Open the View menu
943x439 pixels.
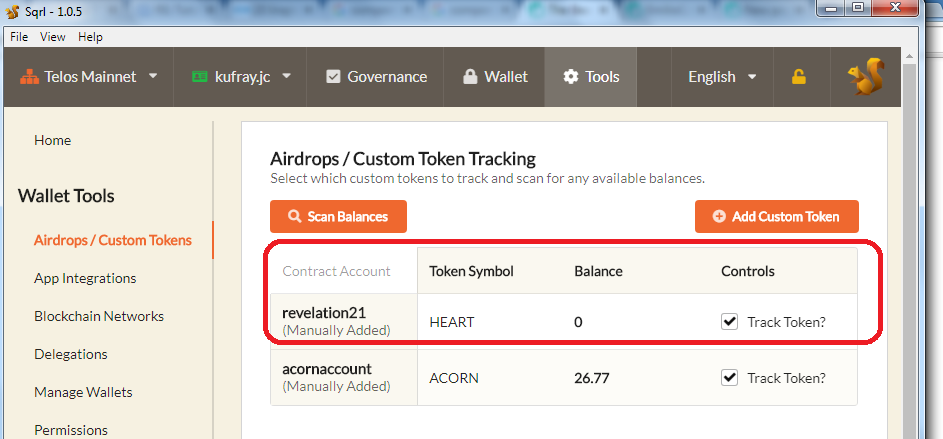(x=53, y=37)
